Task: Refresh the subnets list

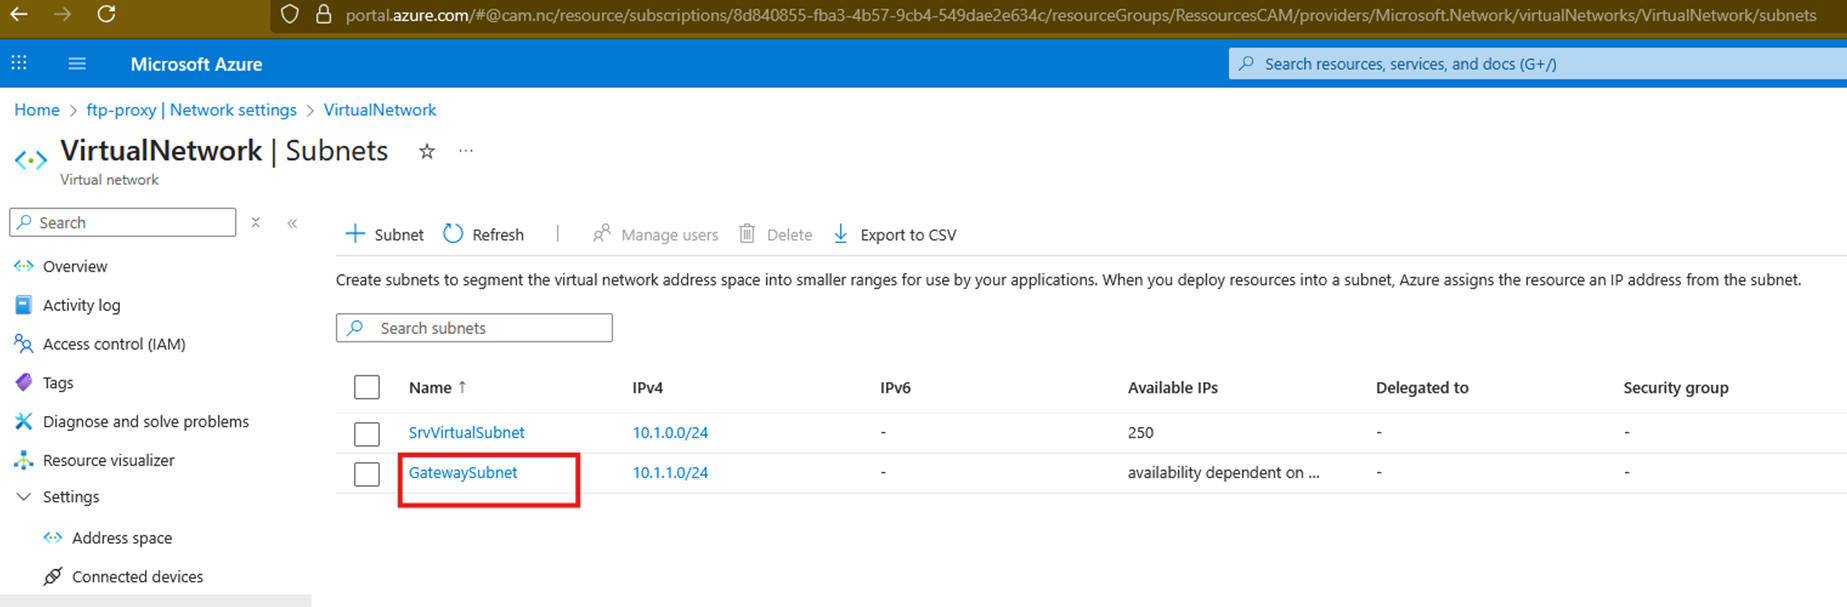Action: pyautogui.click(x=484, y=234)
